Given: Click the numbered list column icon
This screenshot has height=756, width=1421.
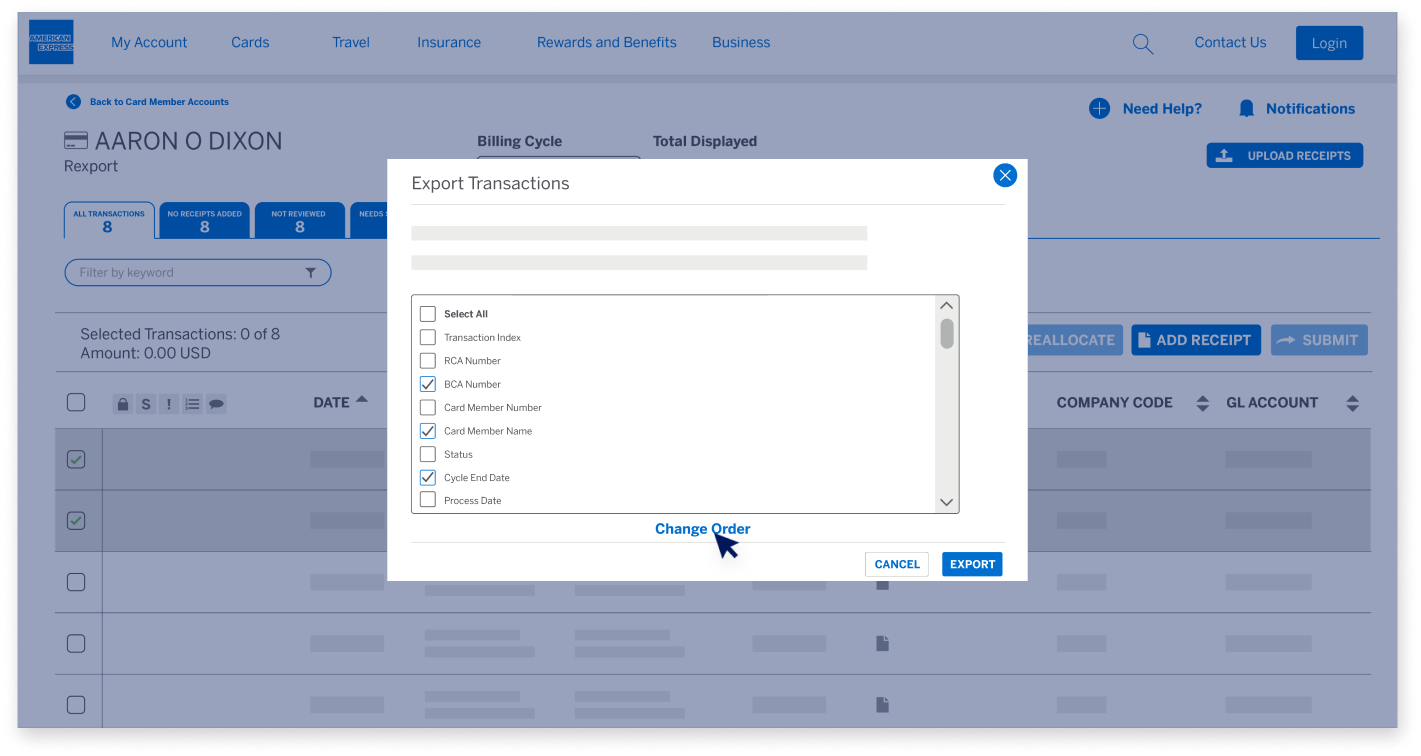Looking at the screenshot, I should [x=191, y=403].
